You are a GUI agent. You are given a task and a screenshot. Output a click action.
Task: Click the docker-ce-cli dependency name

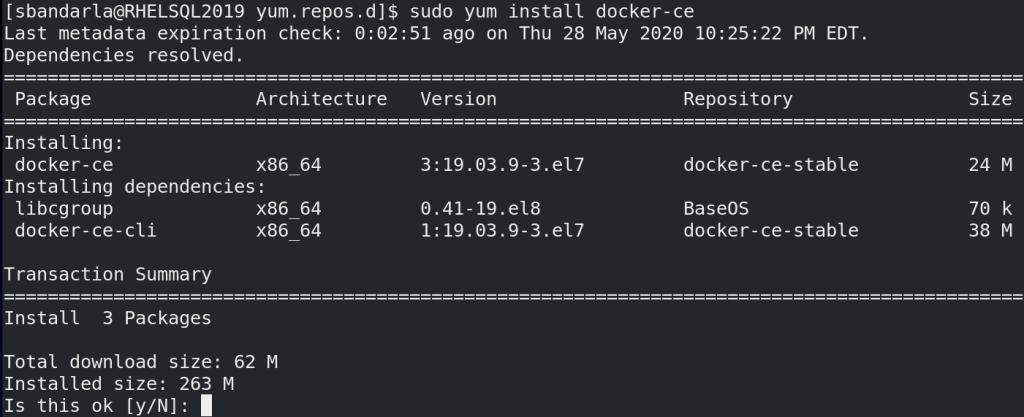(x=86, y=230)
